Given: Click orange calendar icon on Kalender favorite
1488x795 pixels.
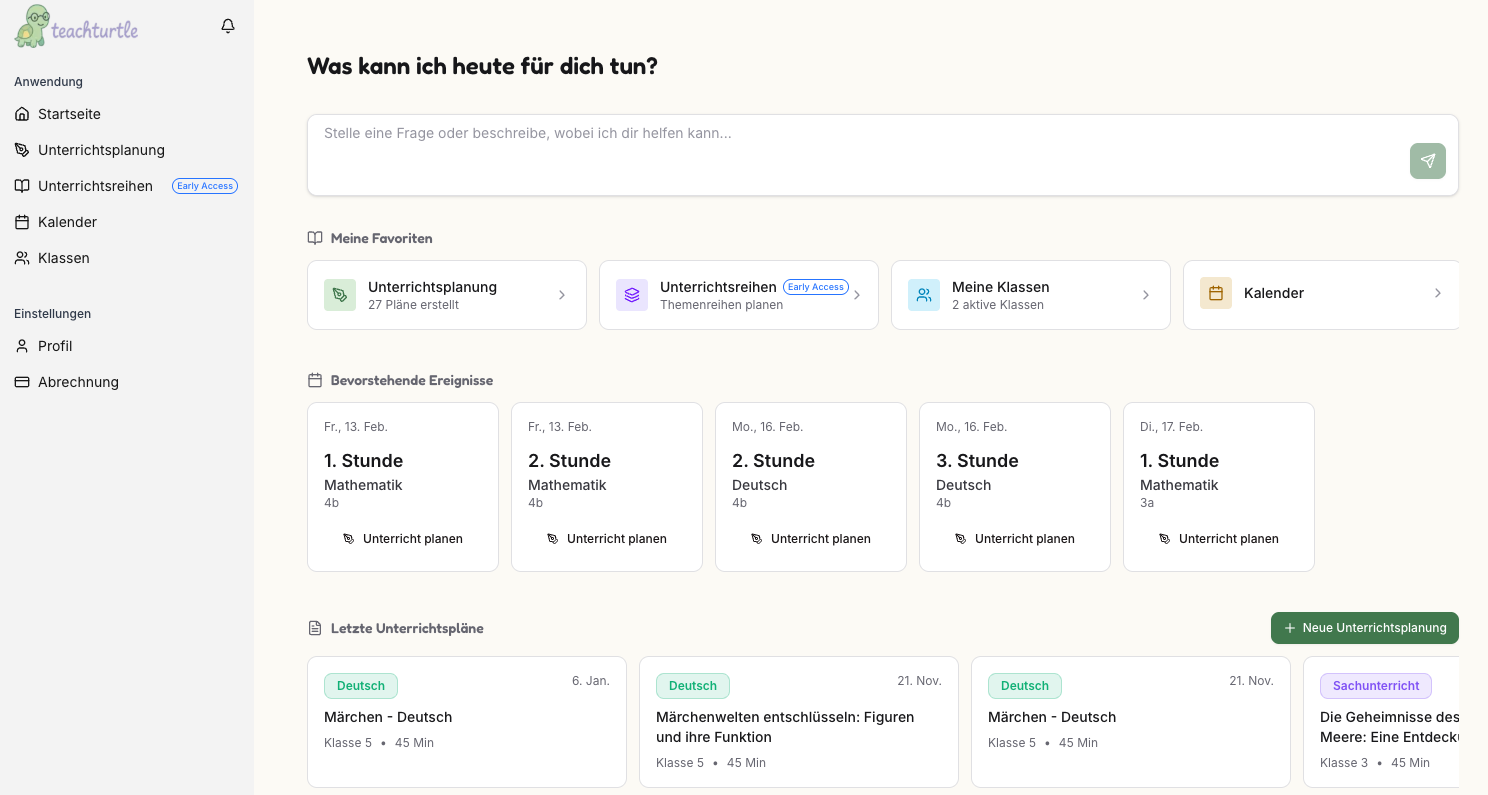Looking at the screenshot, I should coord(1216,293).
